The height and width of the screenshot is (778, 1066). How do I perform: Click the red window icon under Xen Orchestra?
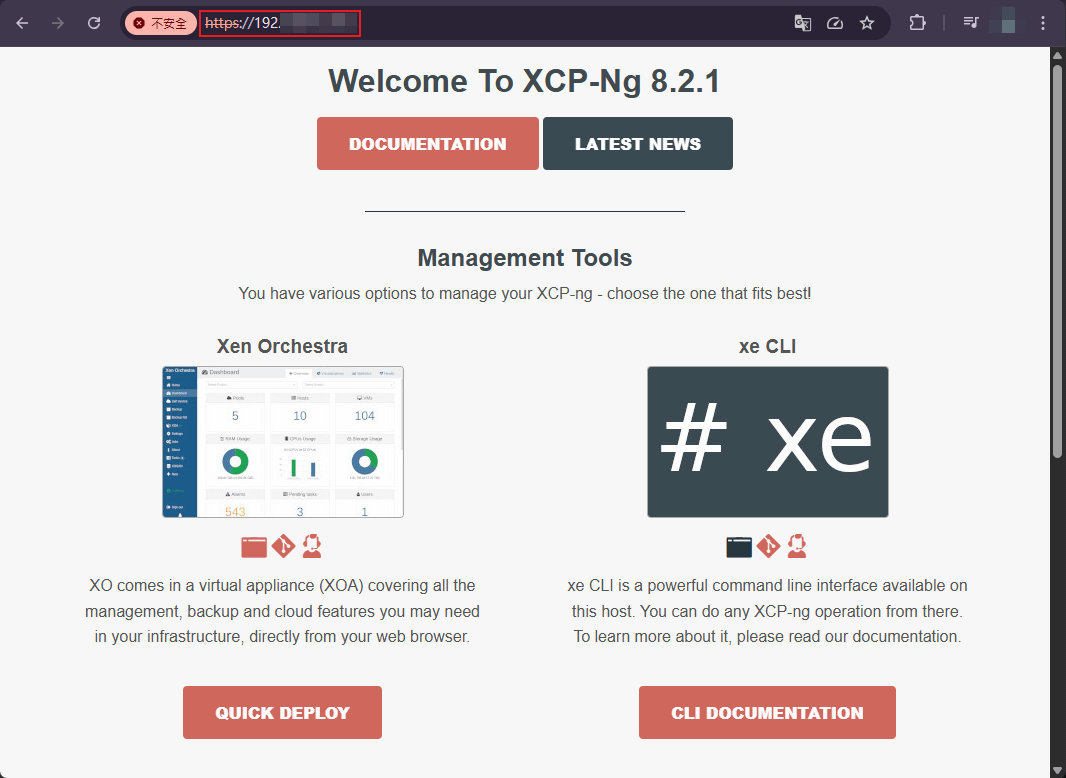(x=254, y=547)
